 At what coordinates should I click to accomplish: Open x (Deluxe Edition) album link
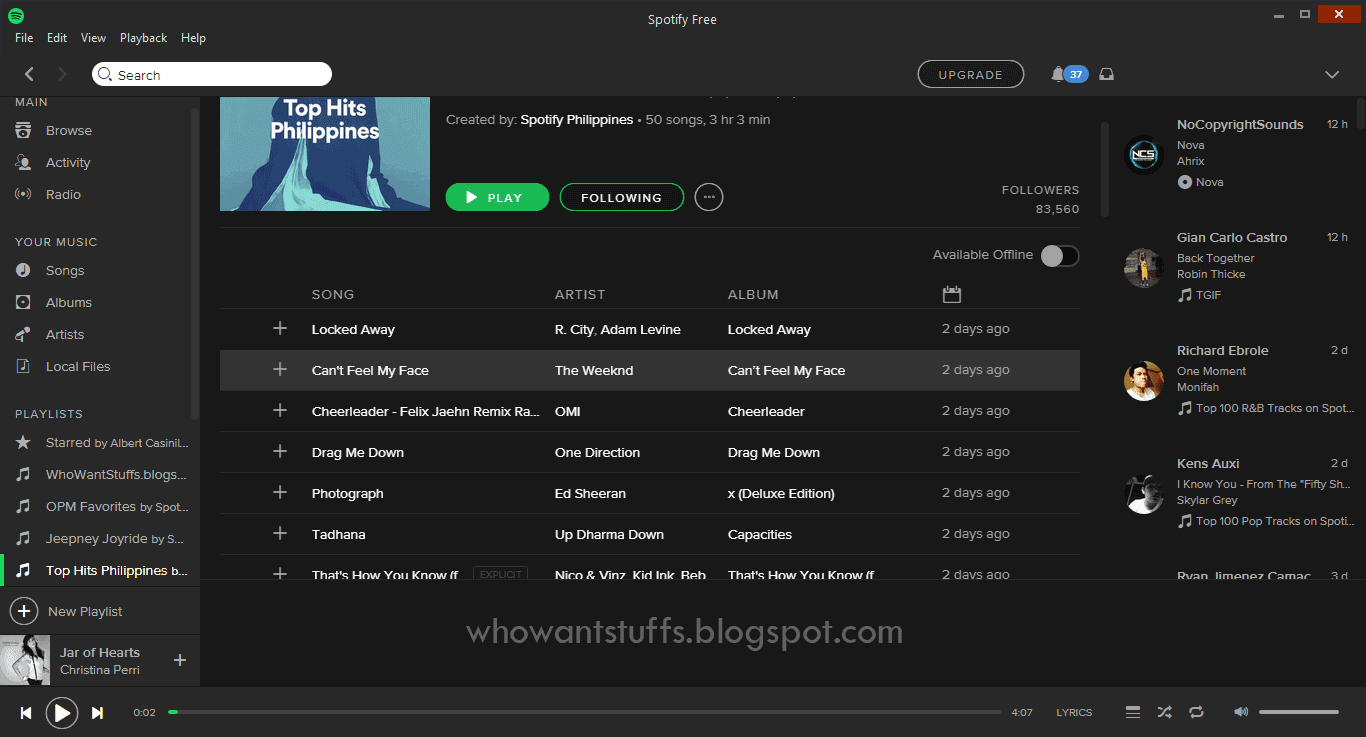tap(781, 493)
